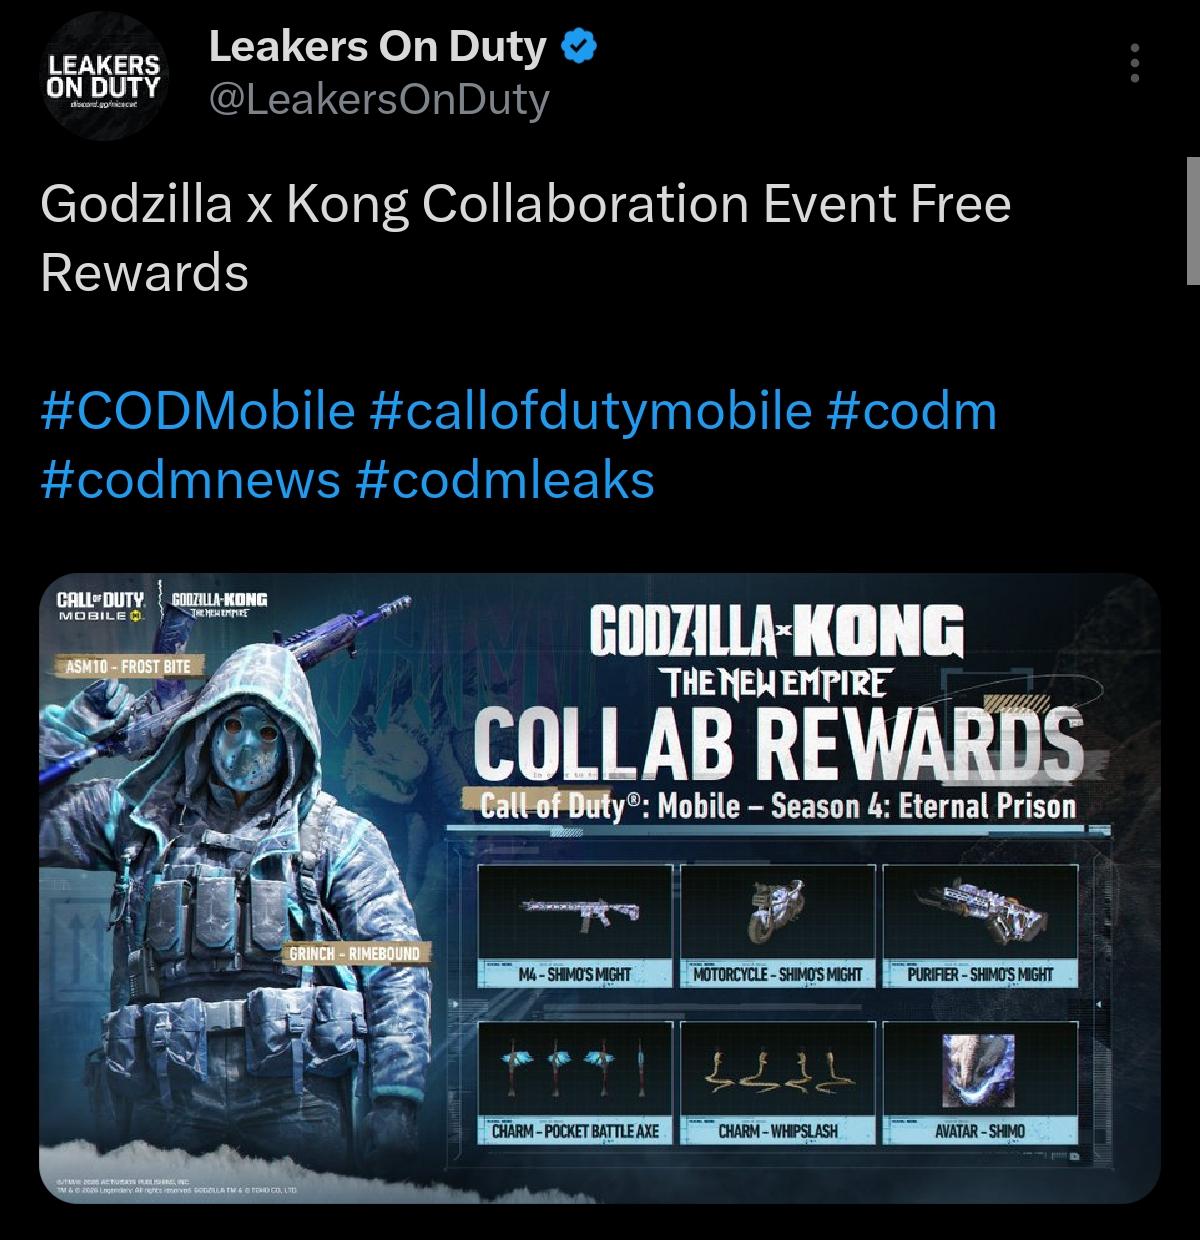Open the #callofdutymobile hashtag
This screenshot has width=1200, height=1240.
(591, 411)
